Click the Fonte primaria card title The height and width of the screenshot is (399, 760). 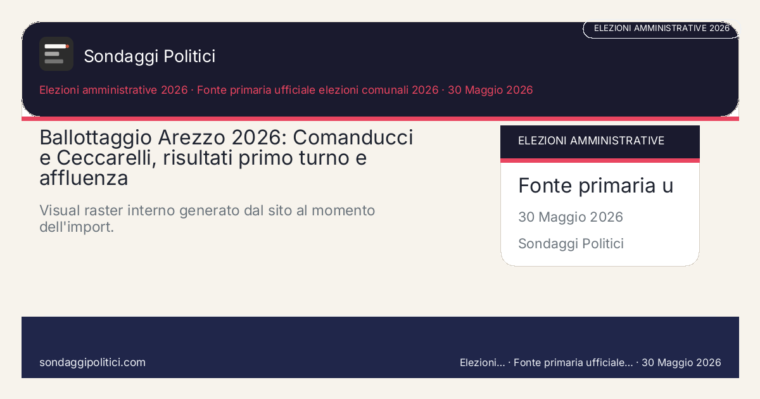point(596,186)
